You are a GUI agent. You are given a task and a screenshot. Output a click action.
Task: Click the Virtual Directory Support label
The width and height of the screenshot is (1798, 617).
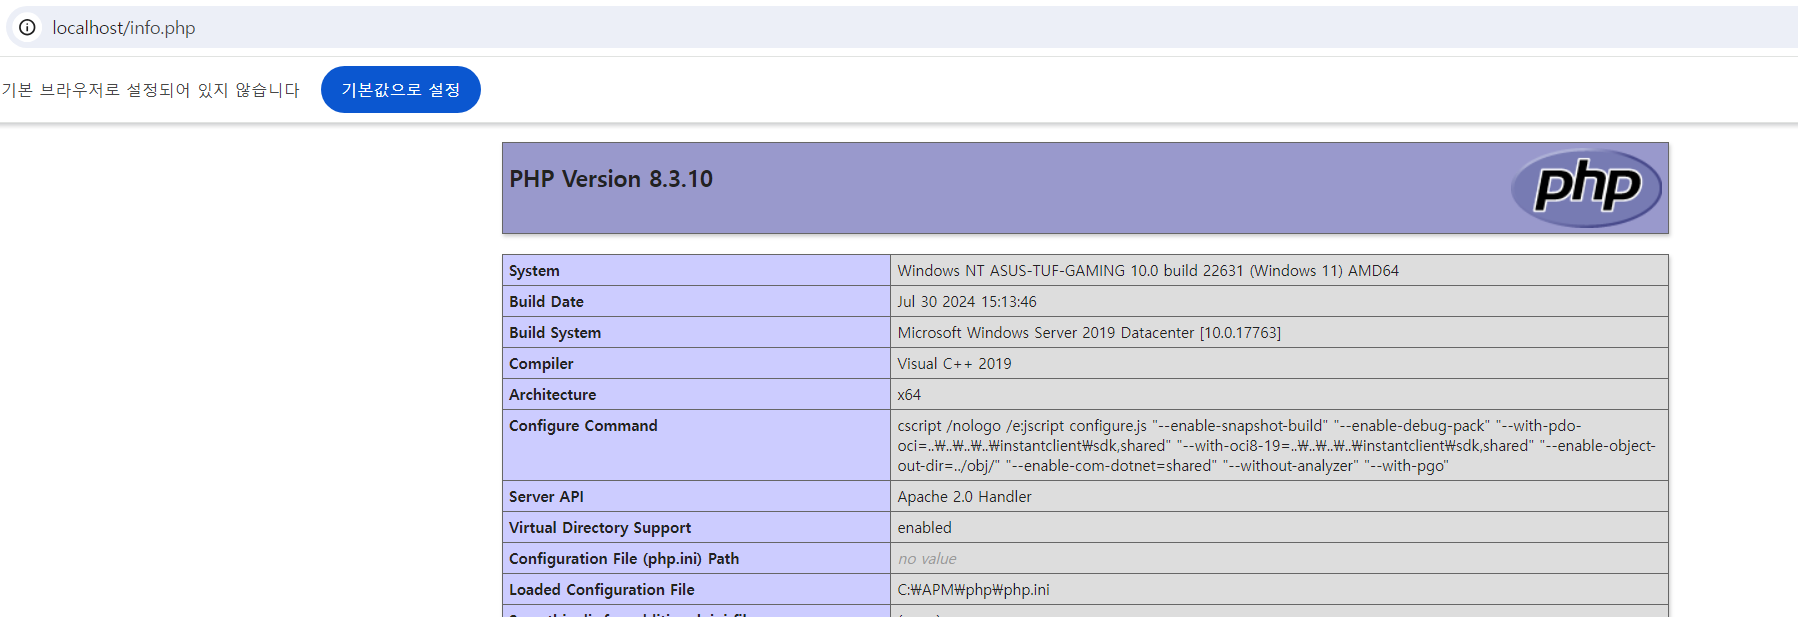pos(600,528)
